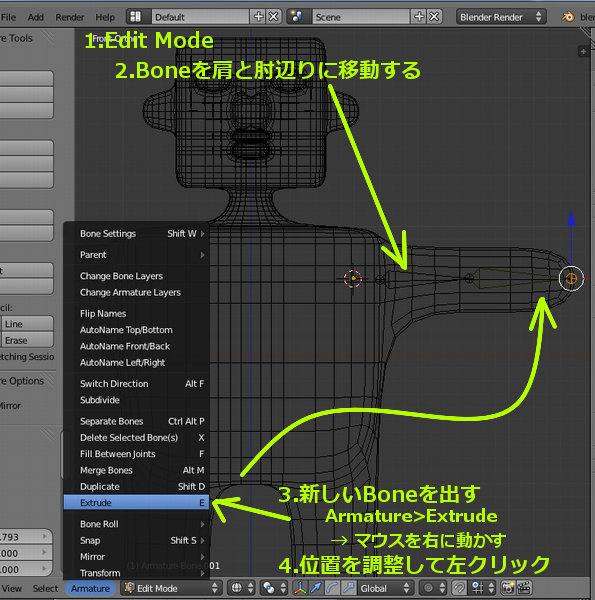595x600 pixels.
Task: Expand the Parent submenu
Action: click(137, 255)
